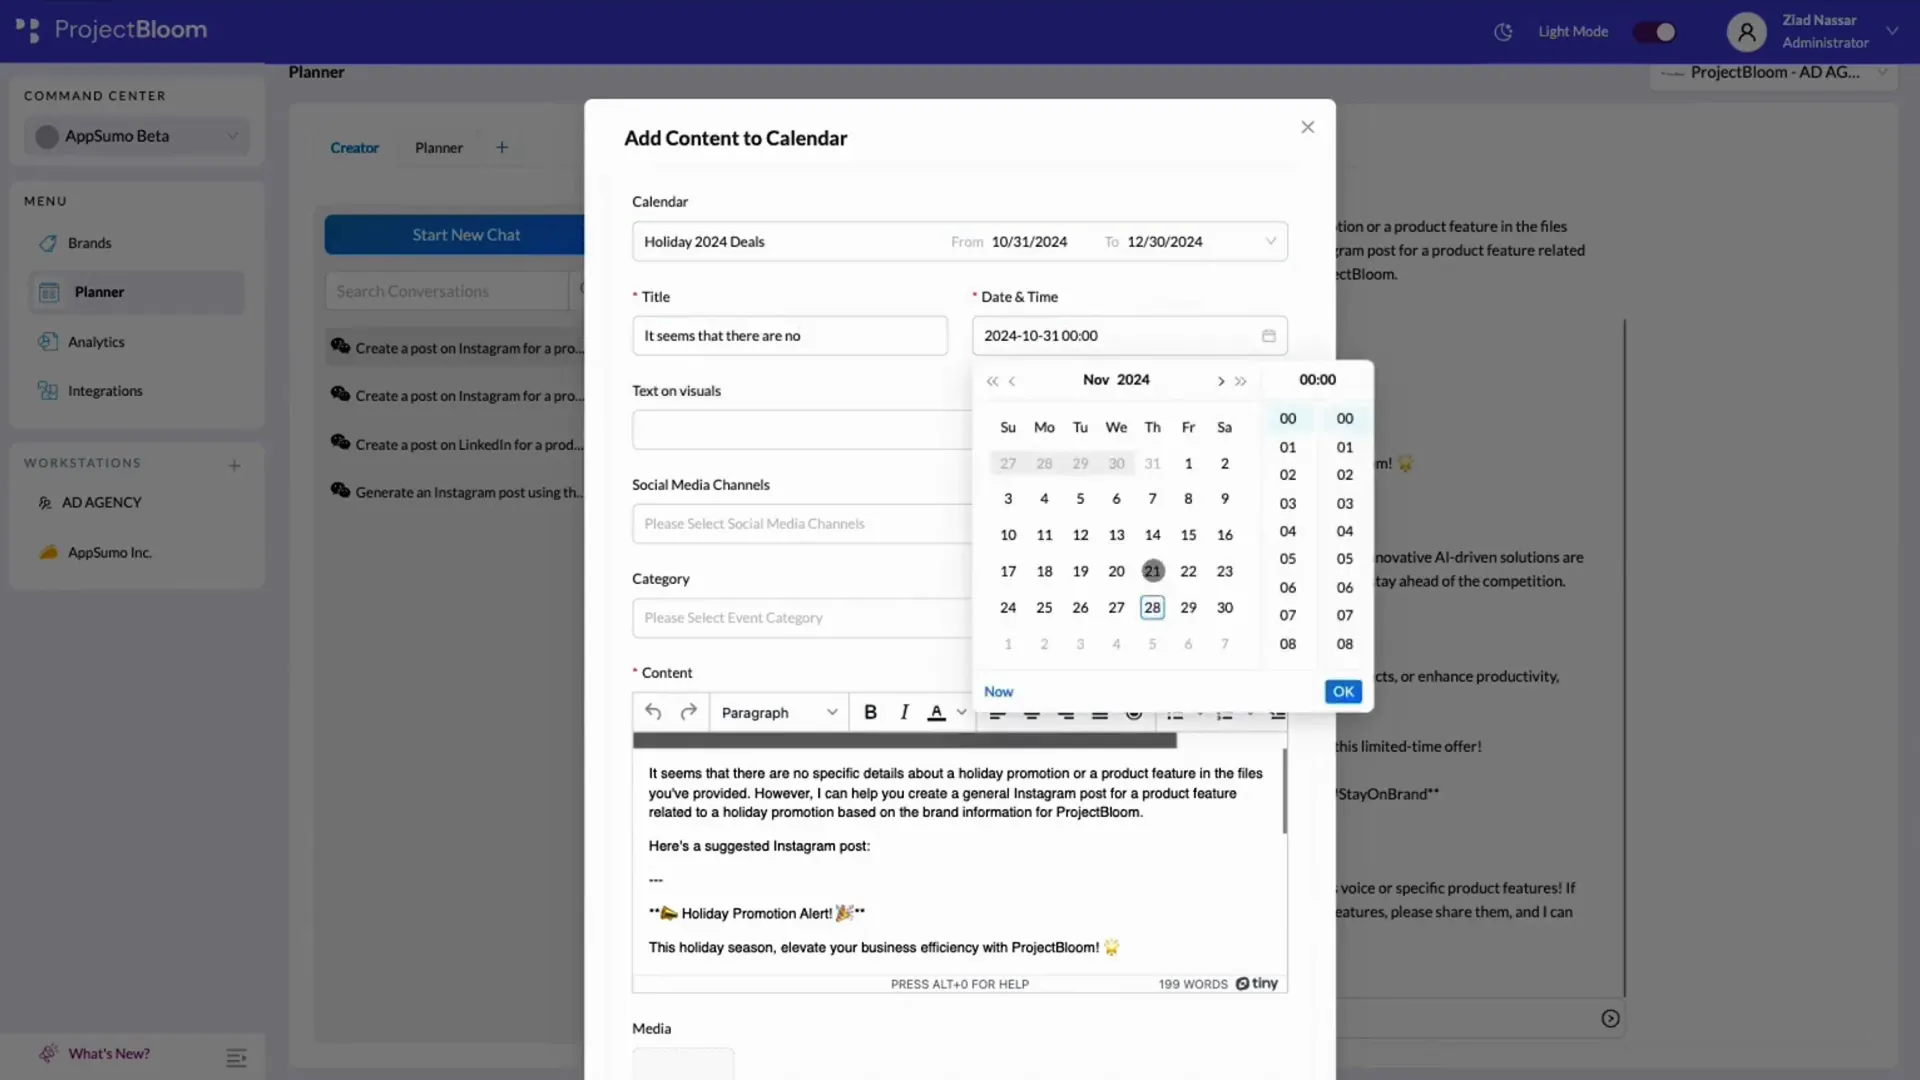Click the Media upload thumbnail box
1920x1080 pixels.
pos(683,1064)
